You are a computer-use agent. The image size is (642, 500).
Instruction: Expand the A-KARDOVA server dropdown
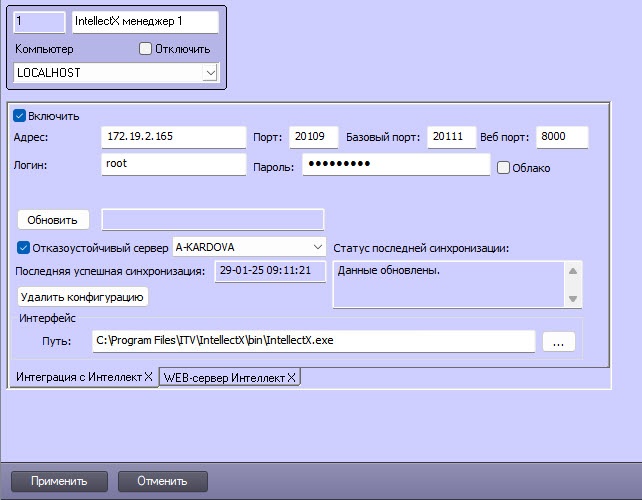[x=318, y=247]
